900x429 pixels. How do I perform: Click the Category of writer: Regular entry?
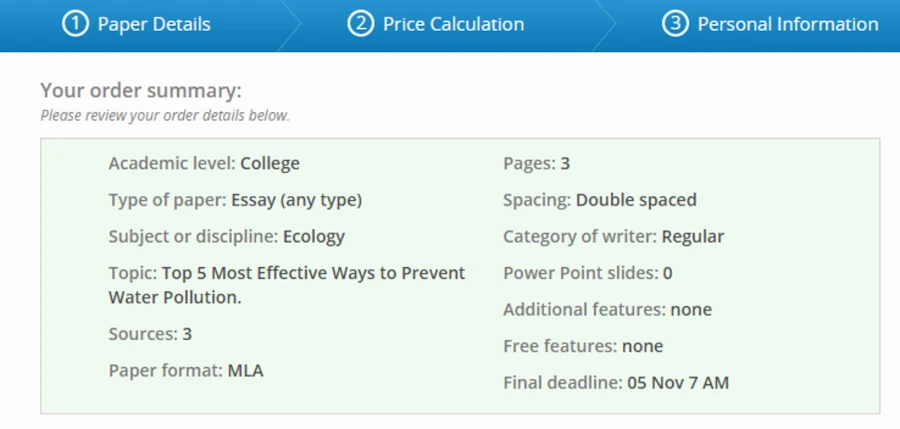tap(613, 237)
